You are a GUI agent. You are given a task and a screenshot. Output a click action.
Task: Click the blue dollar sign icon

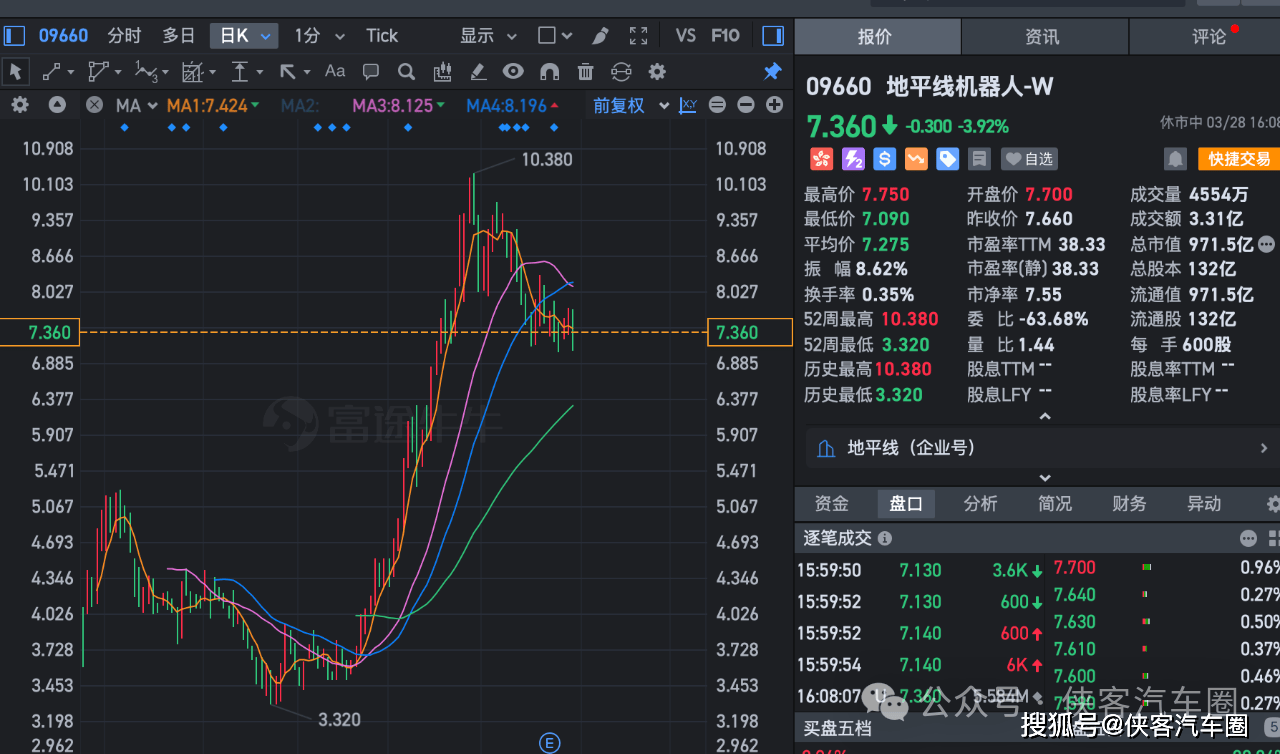pyautogui.click(x=884, y=159)
